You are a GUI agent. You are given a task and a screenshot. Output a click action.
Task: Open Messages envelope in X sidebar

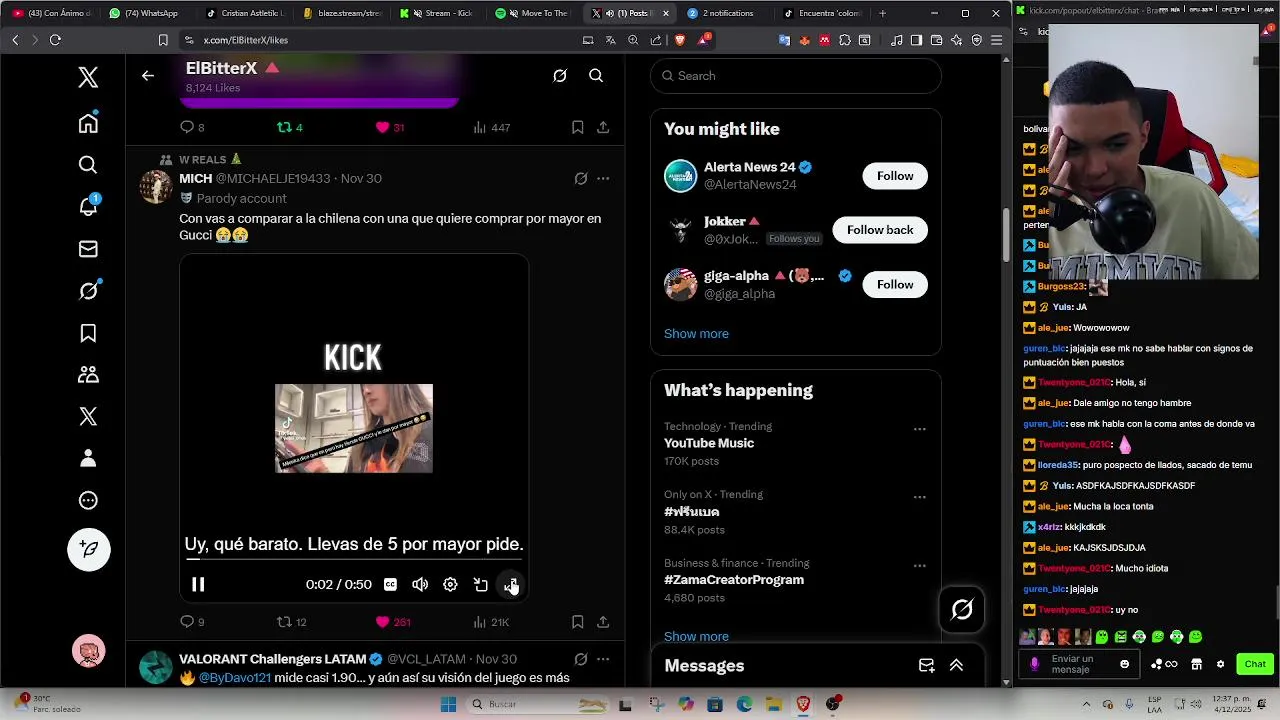click(x=88, y=249)
